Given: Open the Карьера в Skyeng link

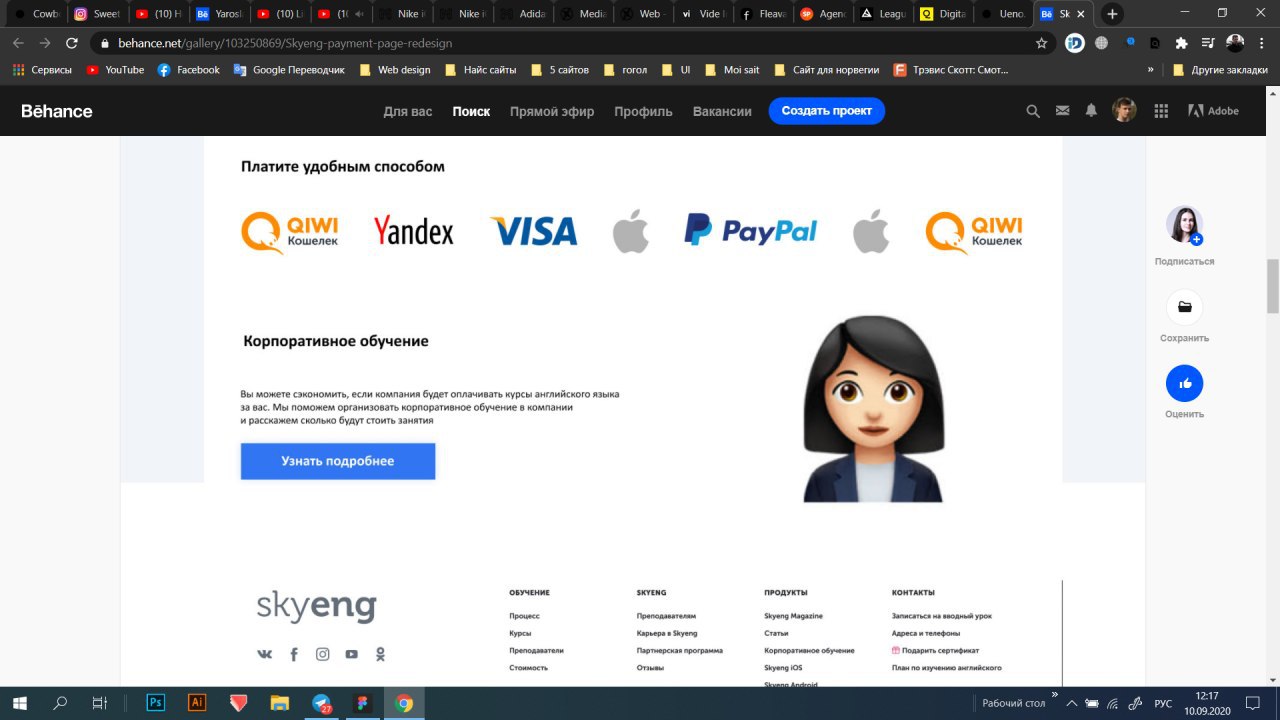Looking at the screenshot, I should [667, 633].
